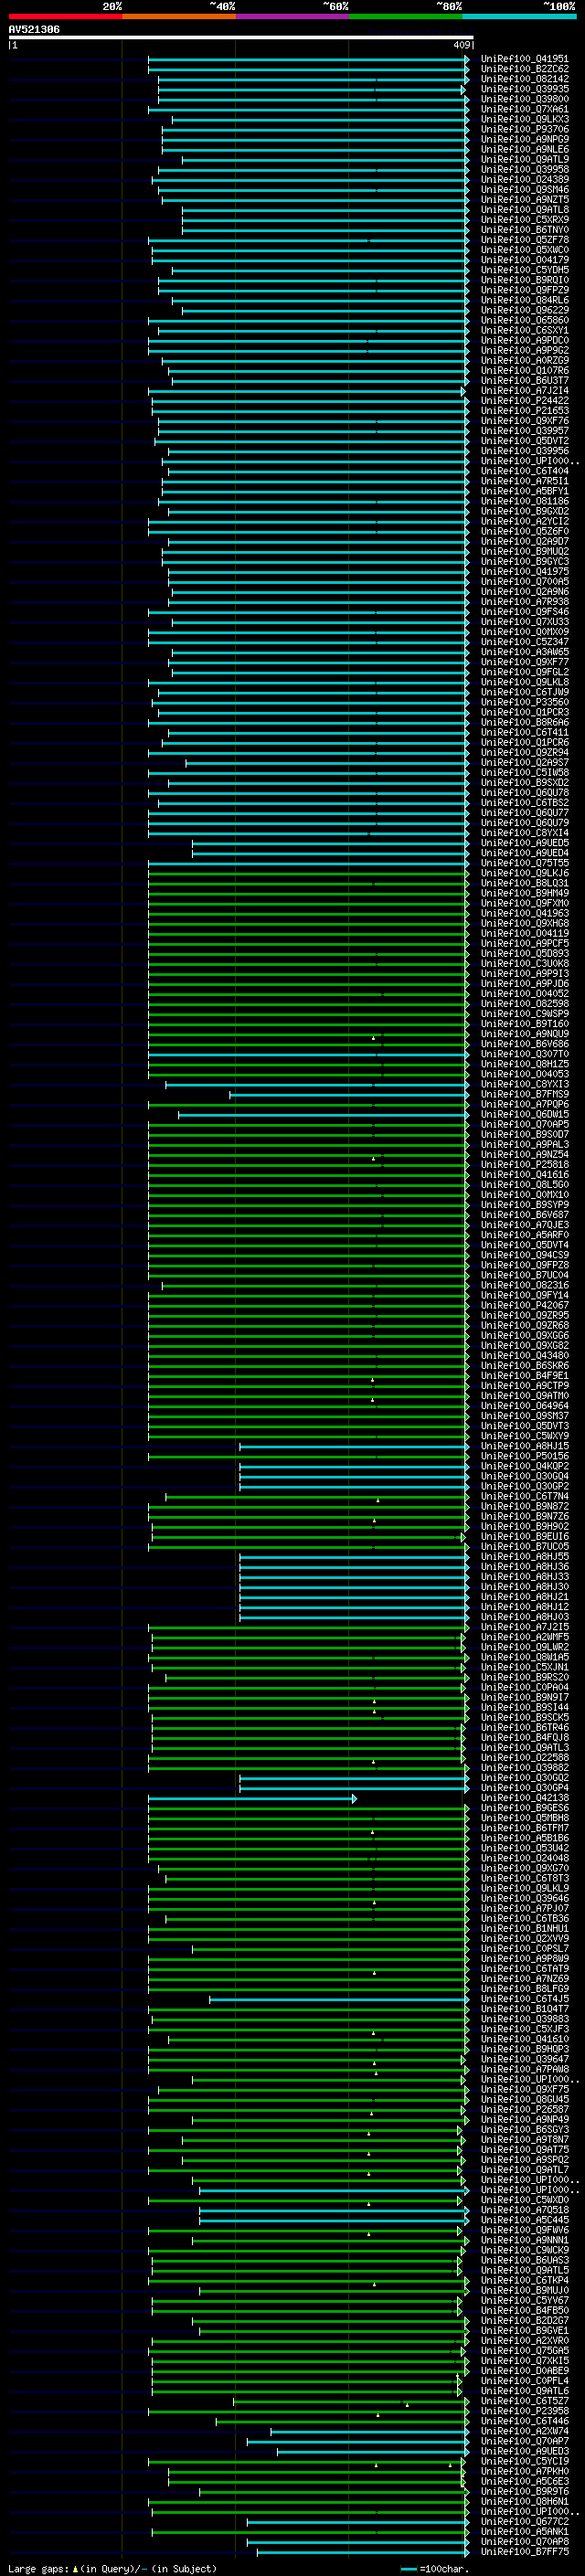Select hit label UniRef100_B7FMS9
This screenshot has height=2576, width=585.
(524, 1094)
